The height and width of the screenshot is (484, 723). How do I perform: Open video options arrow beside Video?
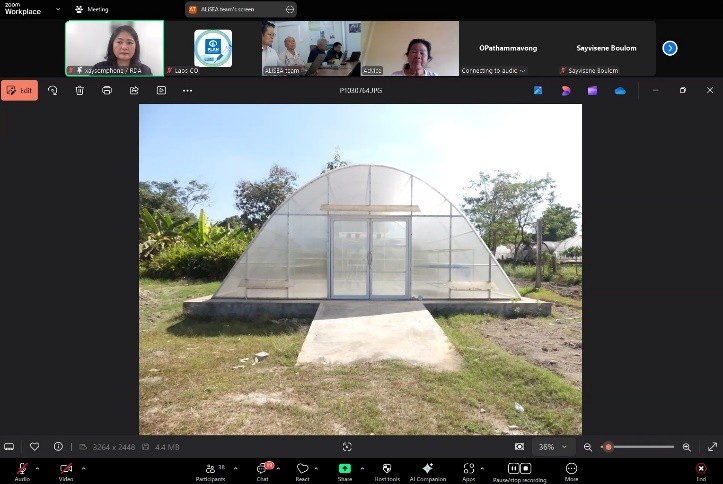coord(83,469)
